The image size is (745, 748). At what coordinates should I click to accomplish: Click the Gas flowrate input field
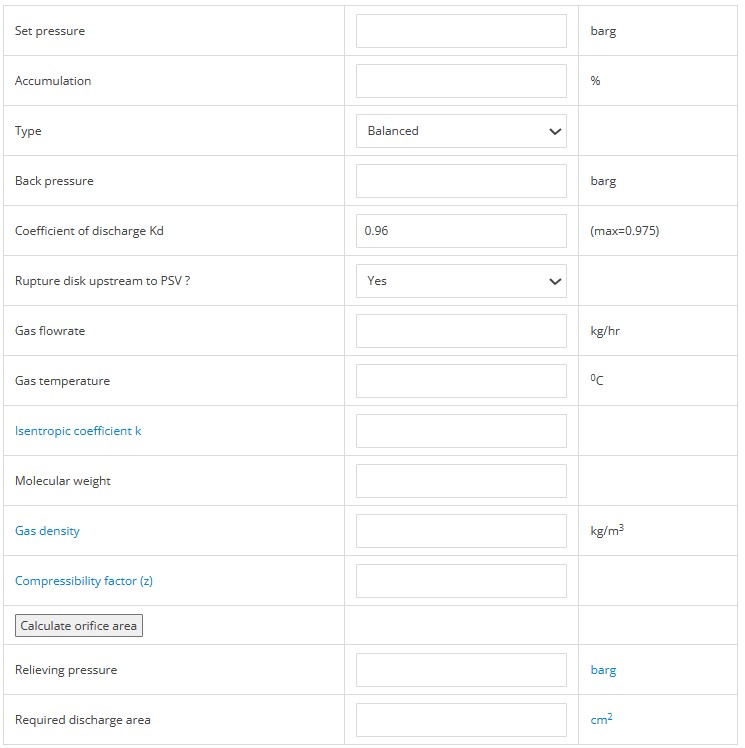click(461, 331)
